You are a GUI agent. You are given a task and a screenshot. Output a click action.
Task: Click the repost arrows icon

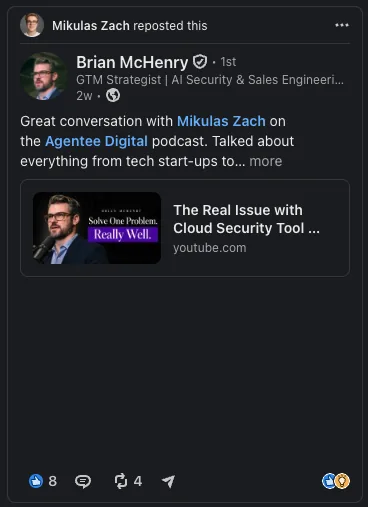(x=121, y=481)
